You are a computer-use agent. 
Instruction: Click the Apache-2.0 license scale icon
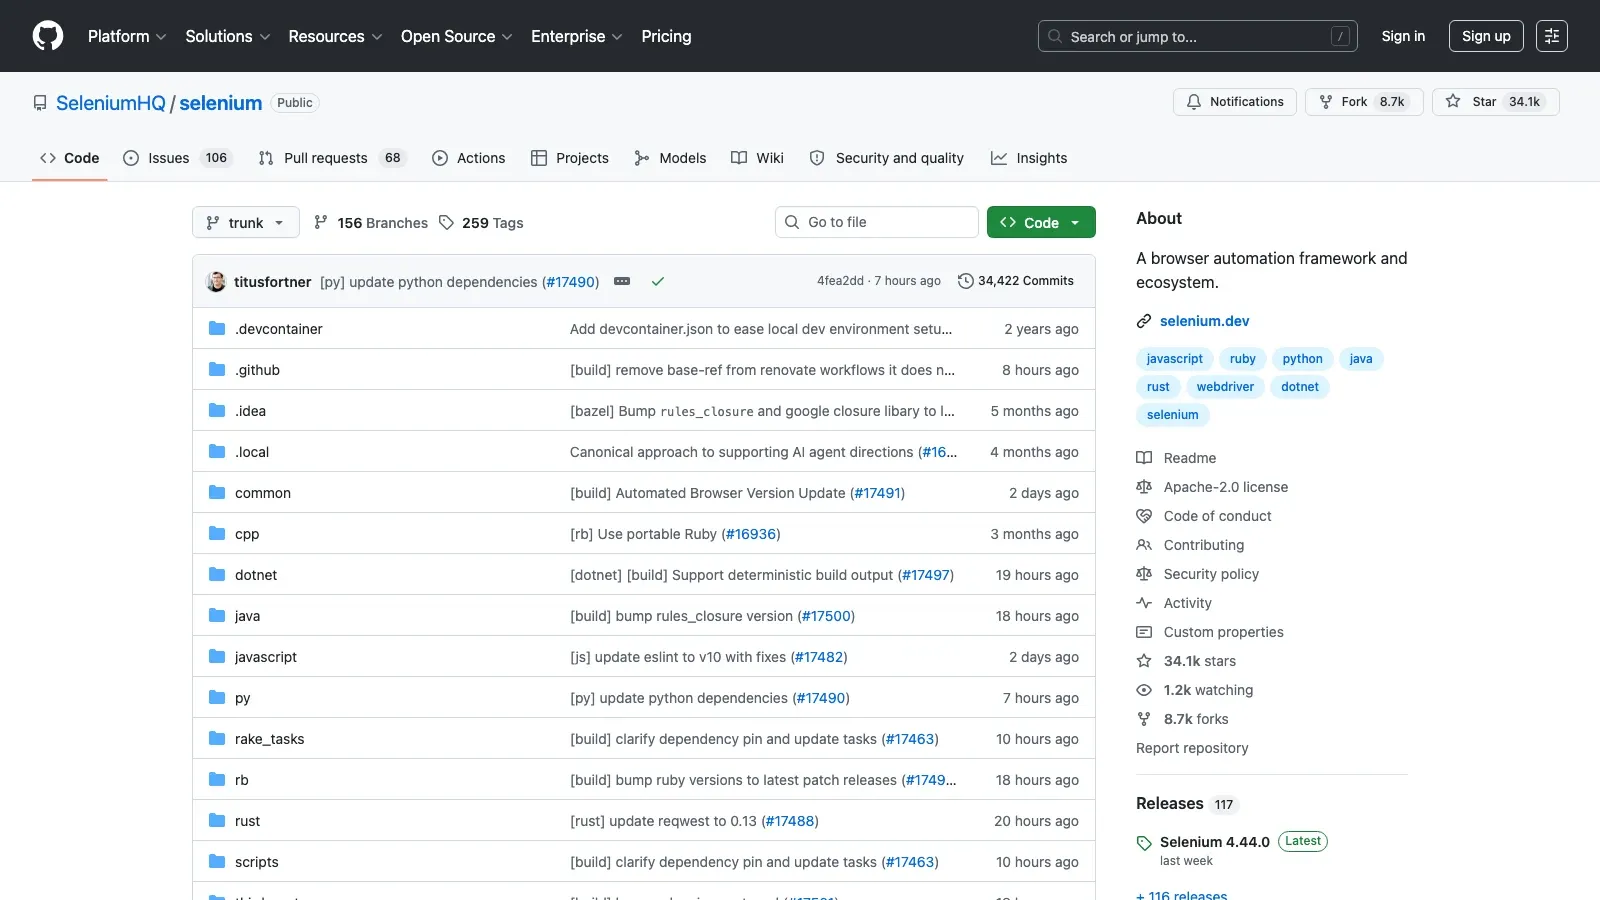pos(1144,487)
